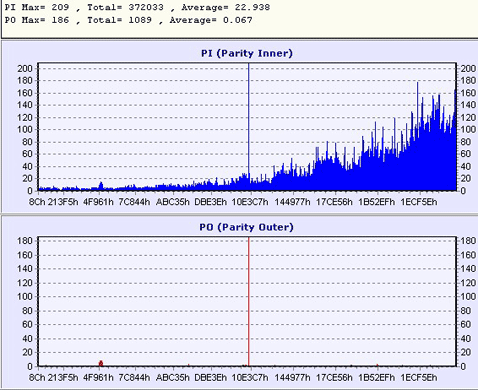Click the PI Max= 209 statistics line
The height and width of the screenshot is (390, 478).
pyautogui.click(x=137, y=7)
